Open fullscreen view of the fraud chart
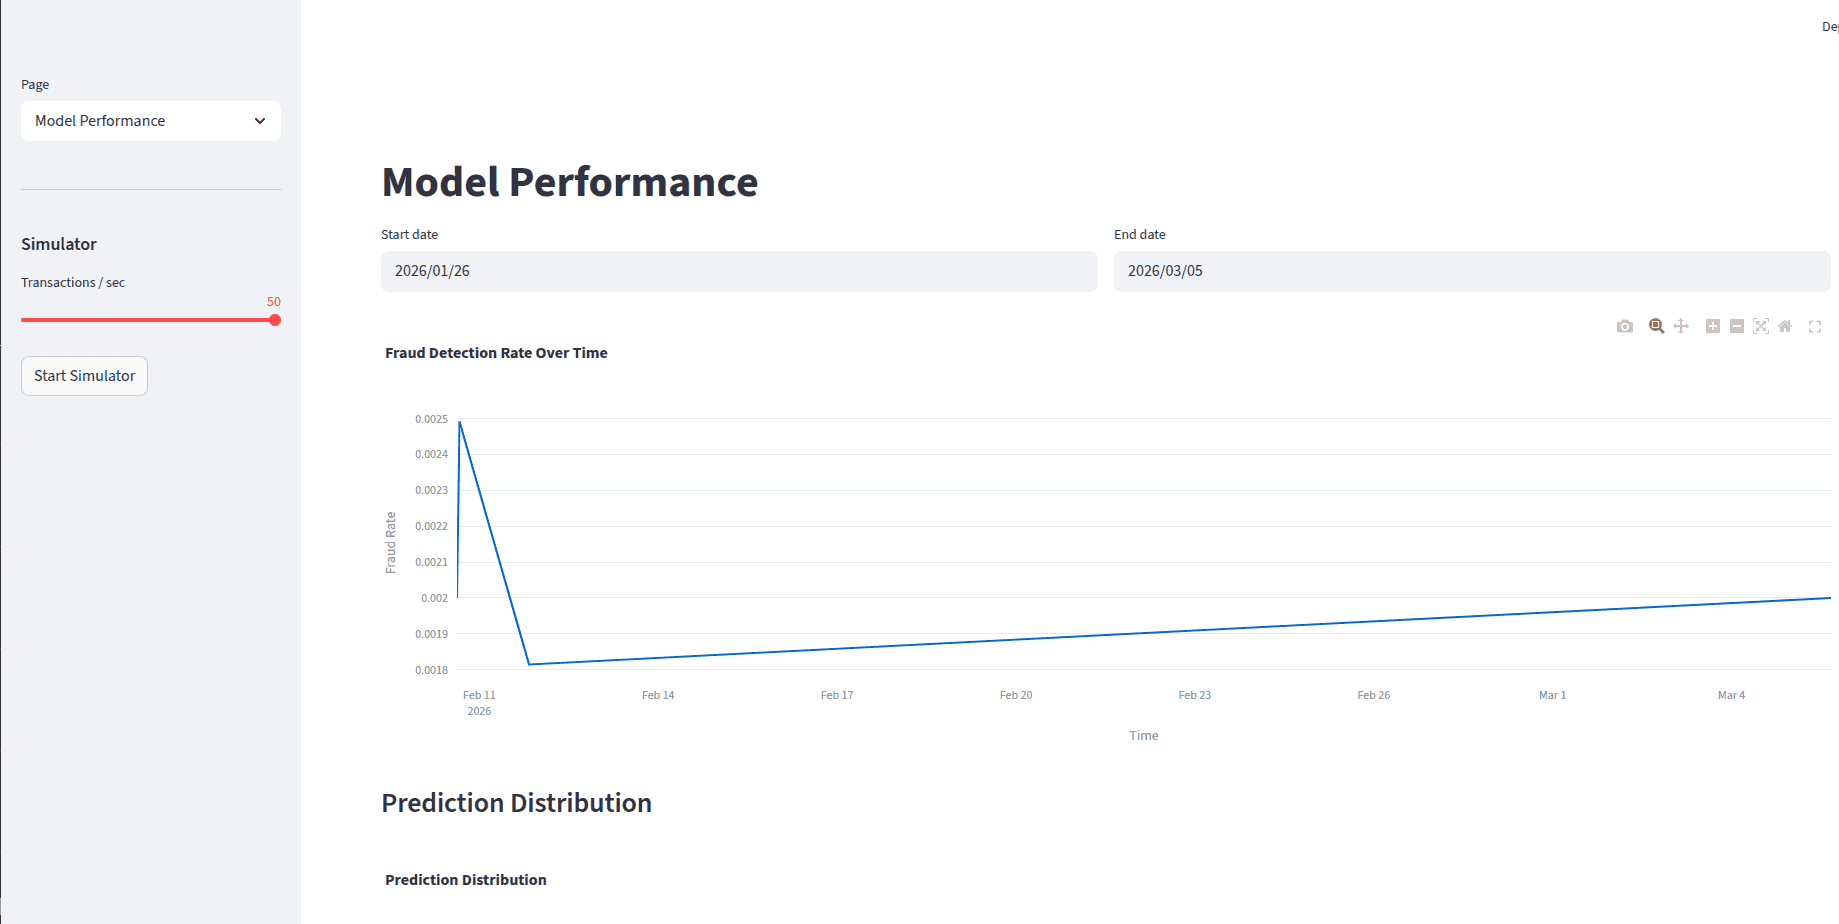 [x=1815, y=326]
